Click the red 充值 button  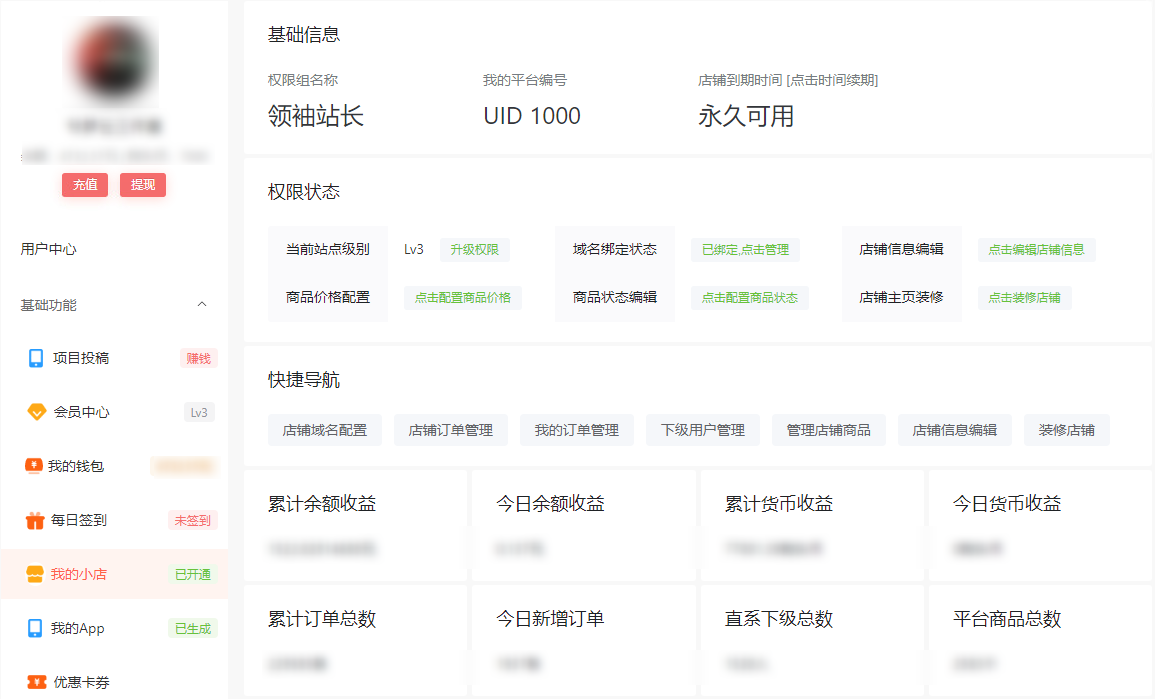click(x=84, y=185)
